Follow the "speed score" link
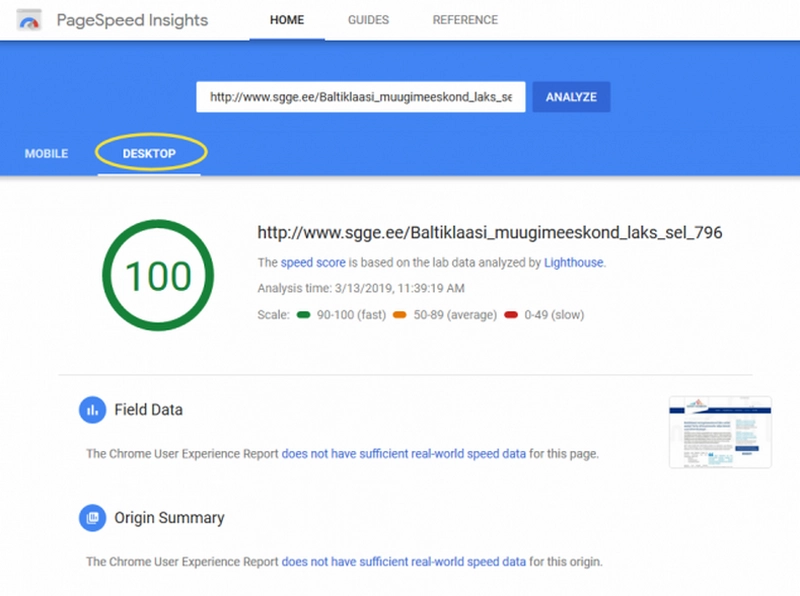Image resolution: width=800 pixels, height=596 pixels. pyautogui.click(x=313, y=263)
